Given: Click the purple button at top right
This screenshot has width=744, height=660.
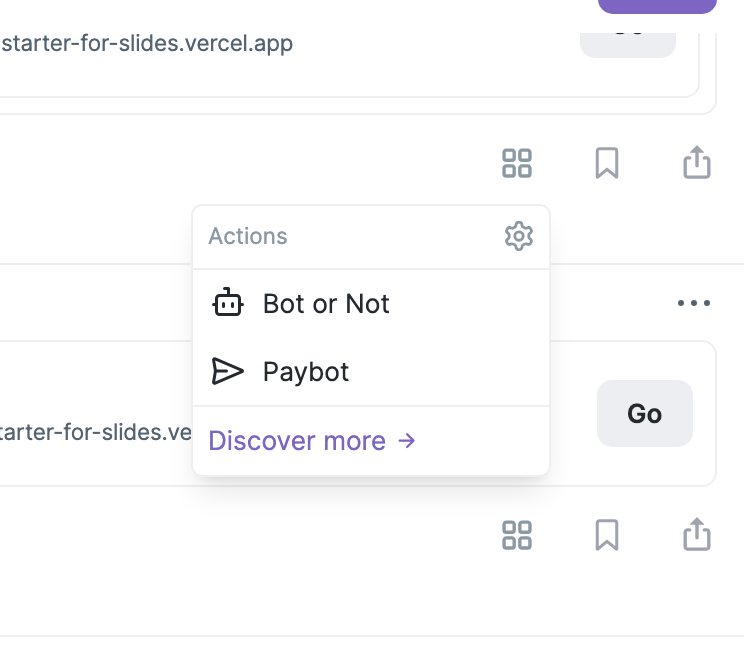Looking at the screenshot, I should [x=657, y=7].
